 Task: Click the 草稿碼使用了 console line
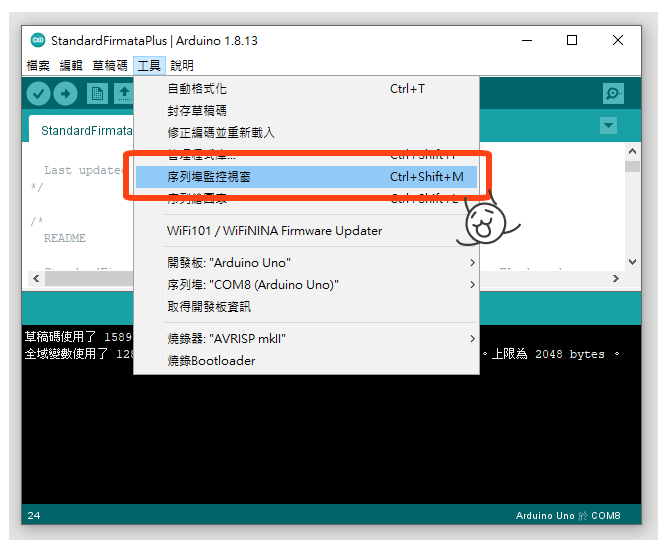click(x=78, y=337)
